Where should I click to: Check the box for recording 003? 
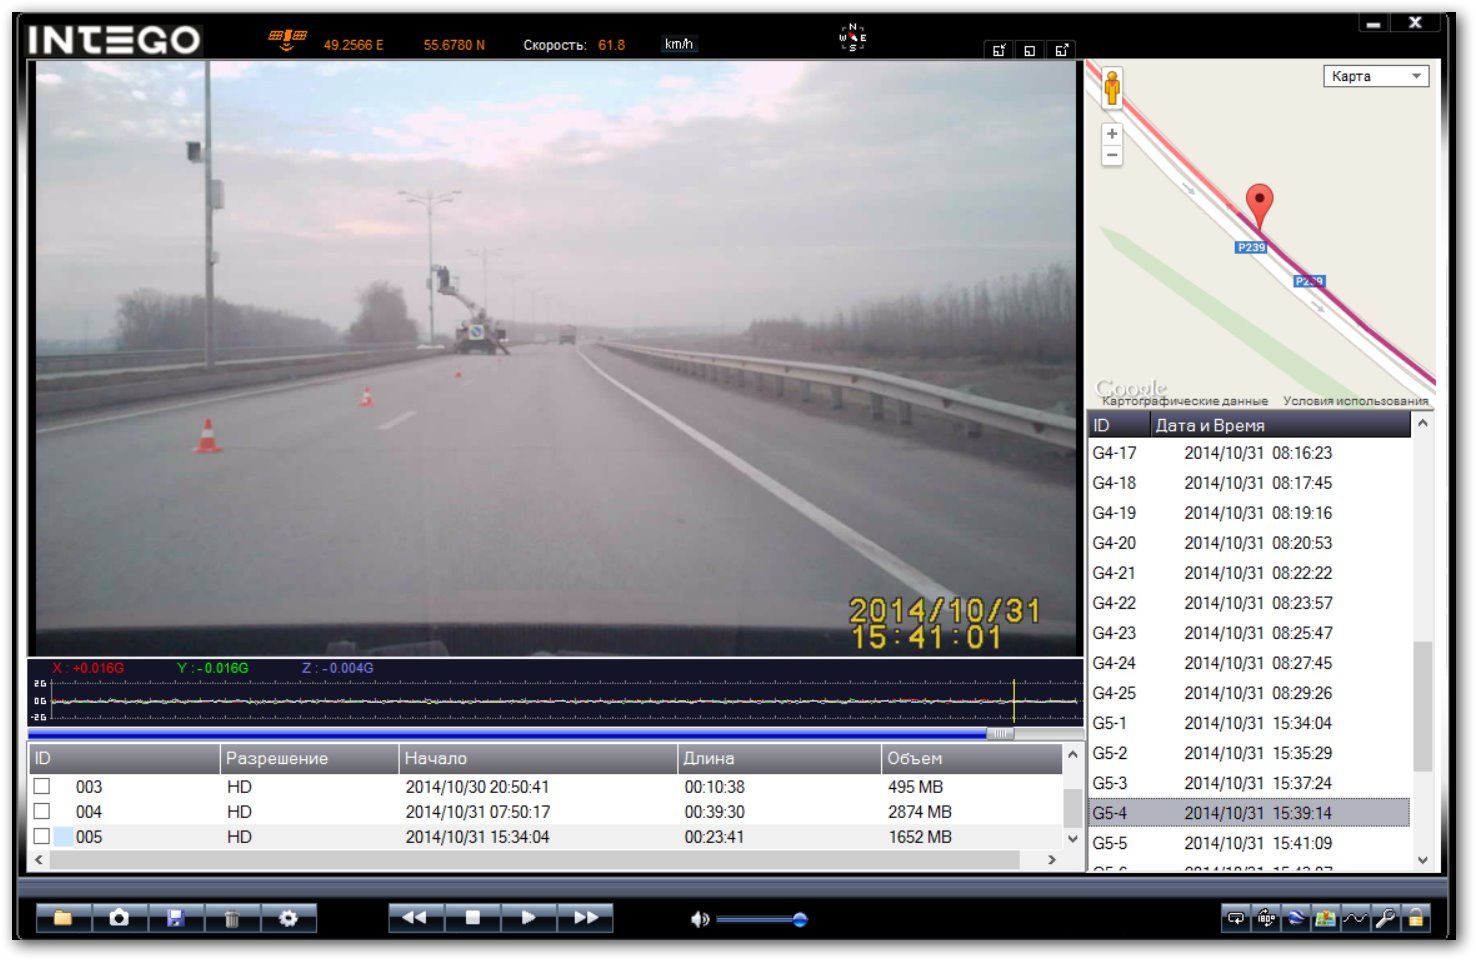tap(42, 786)
